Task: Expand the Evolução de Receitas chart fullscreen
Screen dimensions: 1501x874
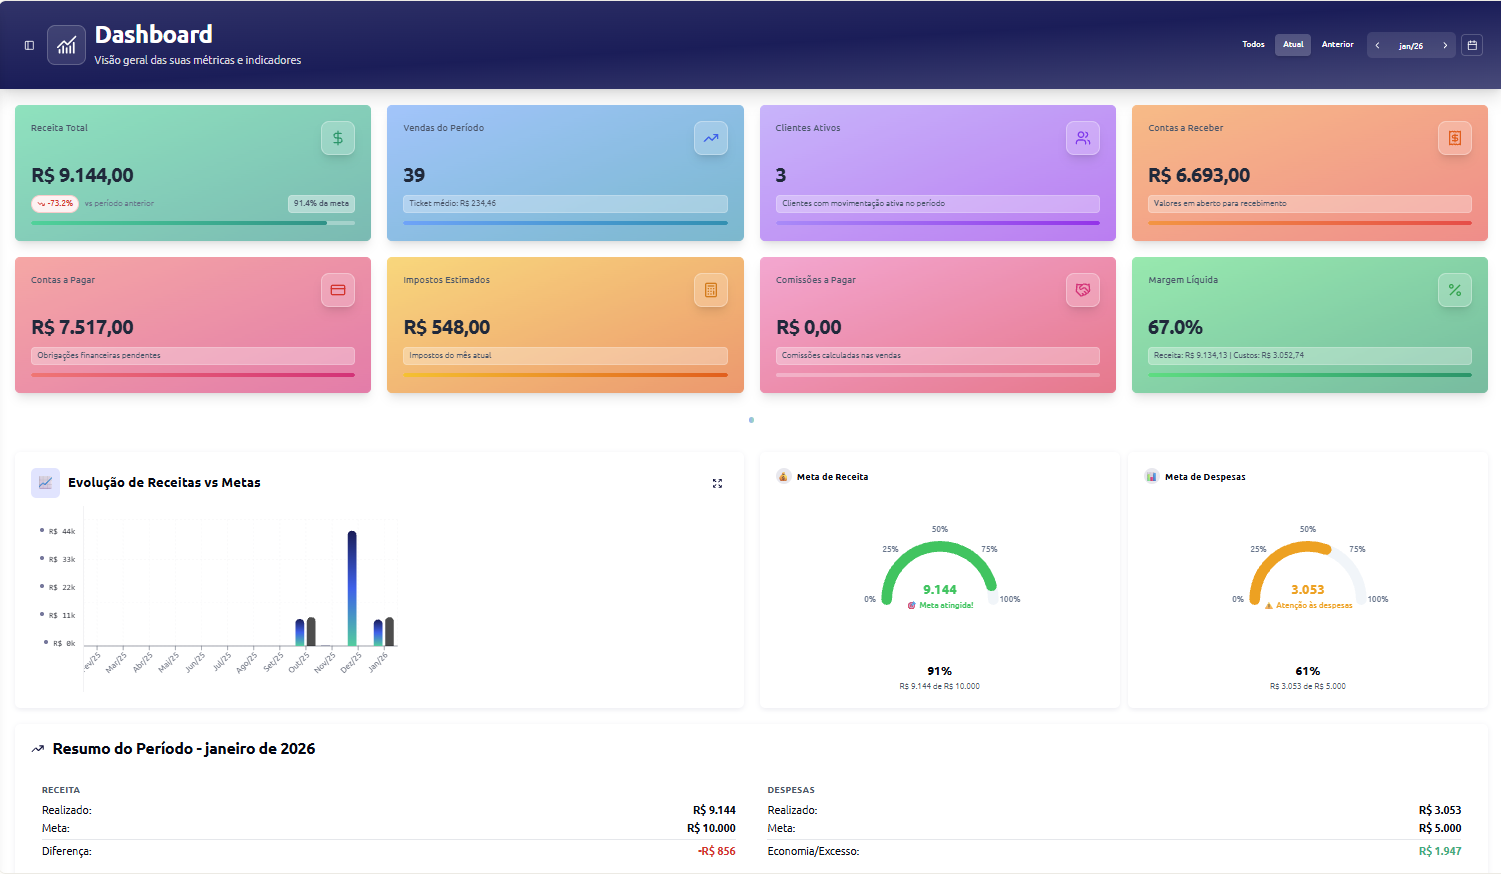Action: [717, 483]
